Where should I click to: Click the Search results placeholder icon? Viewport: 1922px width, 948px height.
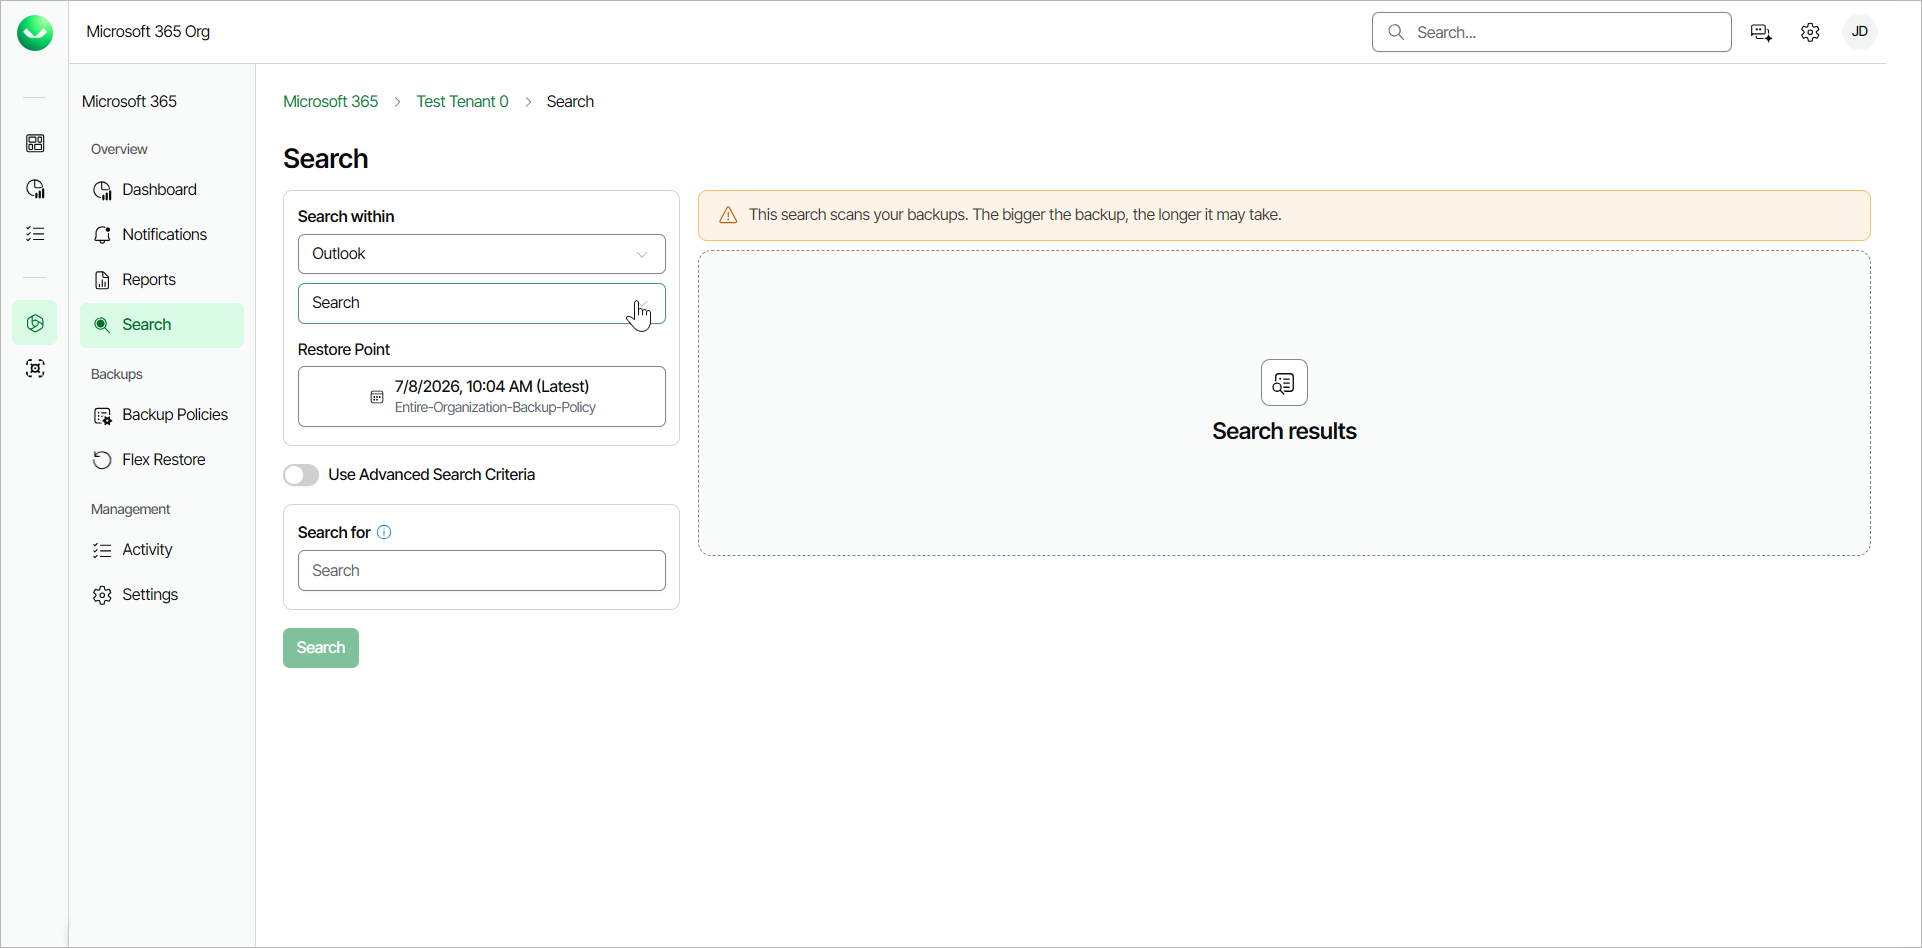[1284, 382]
